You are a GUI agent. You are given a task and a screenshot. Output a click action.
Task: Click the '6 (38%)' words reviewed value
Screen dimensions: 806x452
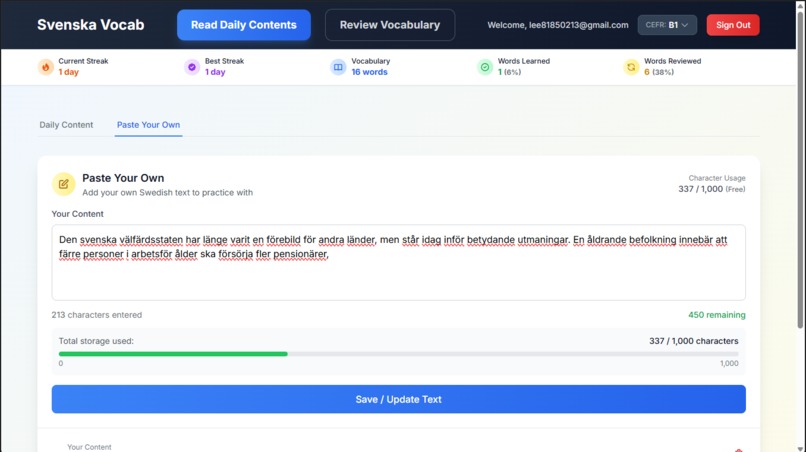pos(658,72)
